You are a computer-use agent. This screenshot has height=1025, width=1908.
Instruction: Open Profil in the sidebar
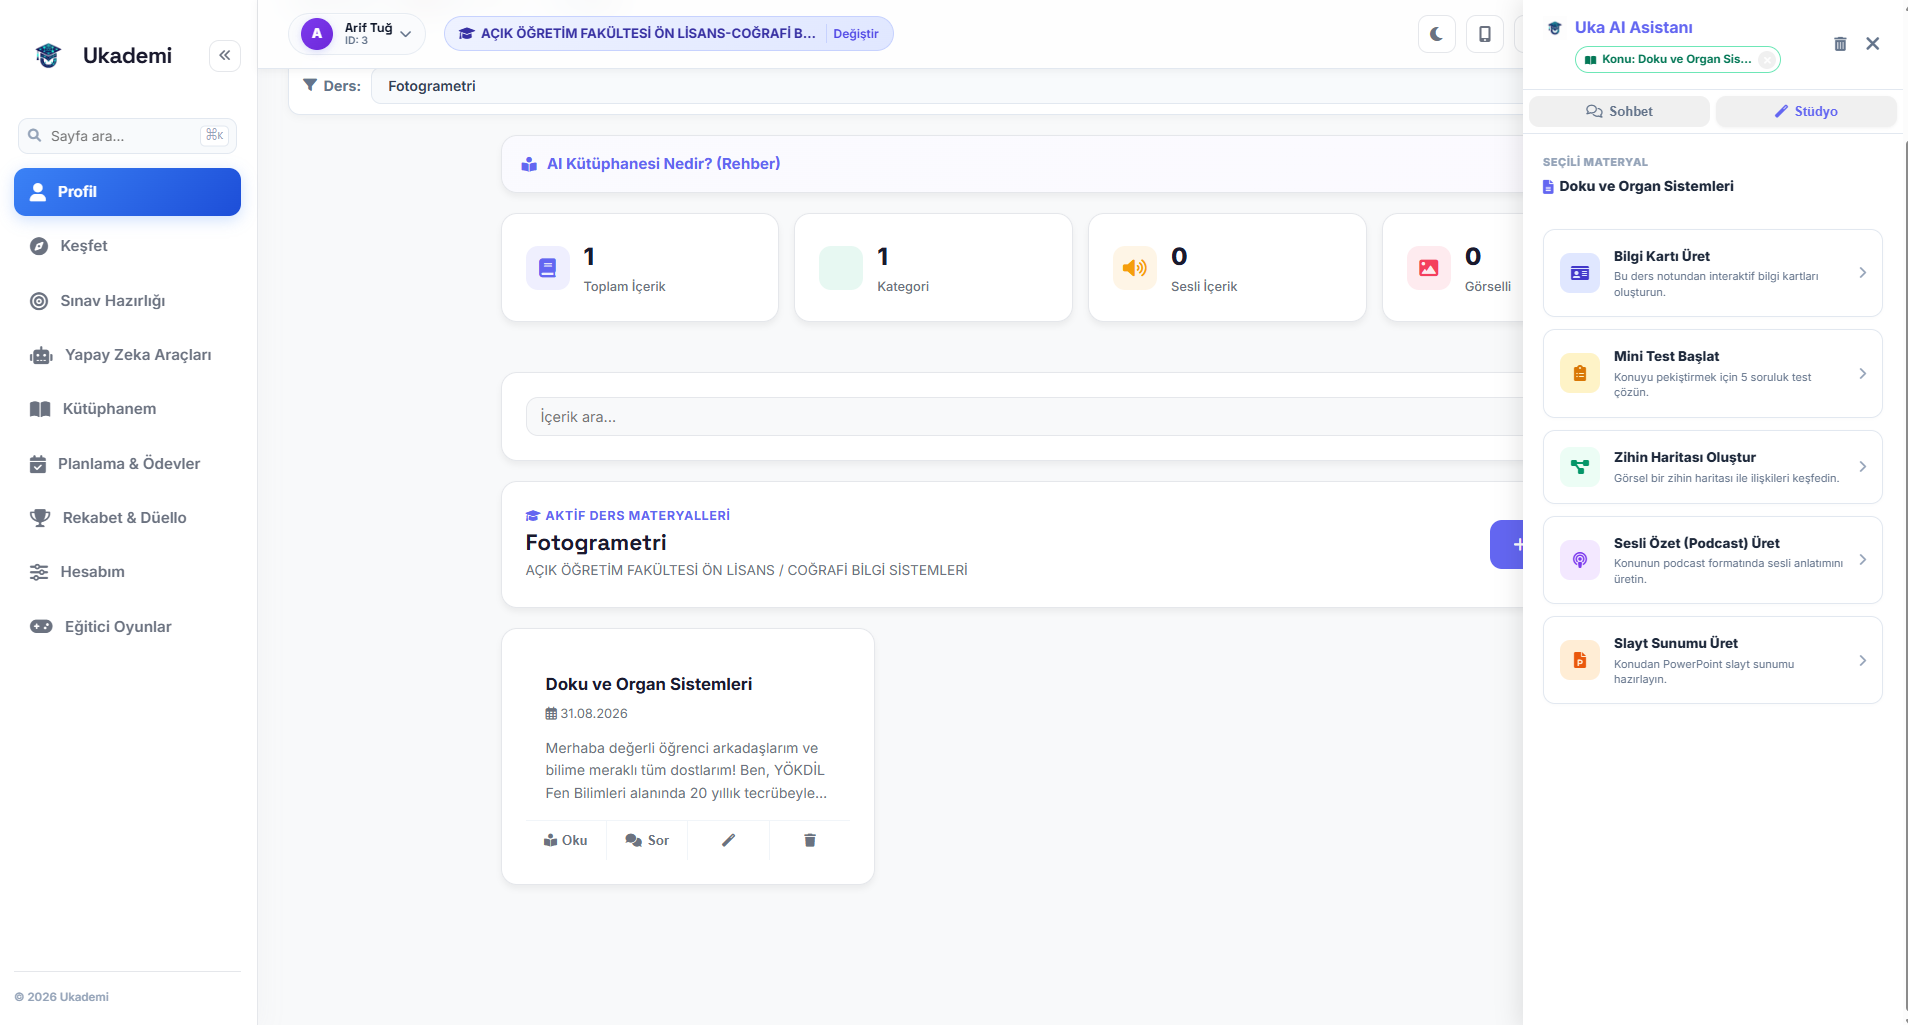pyautogui.click(x=127, y=192)
